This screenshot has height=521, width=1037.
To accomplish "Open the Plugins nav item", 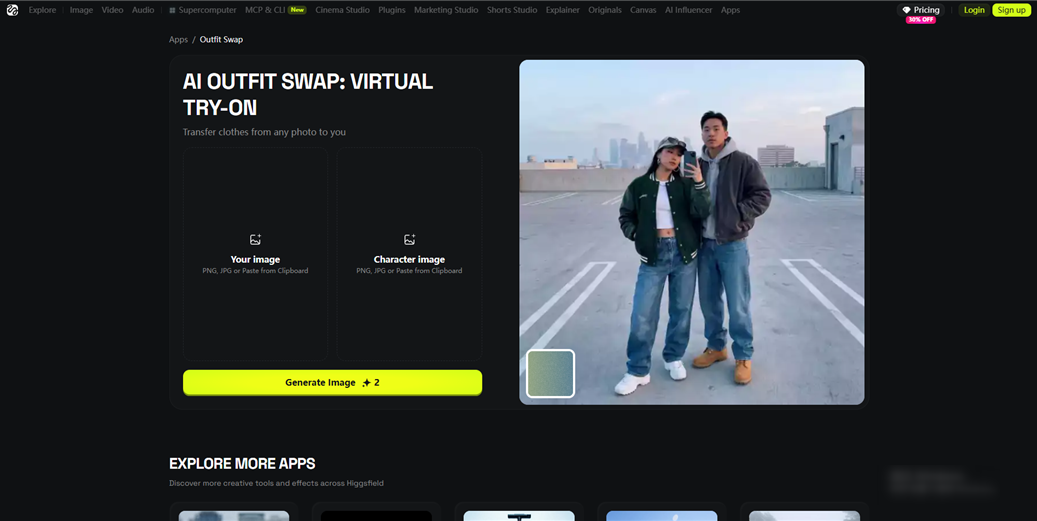I will point(392,10).
